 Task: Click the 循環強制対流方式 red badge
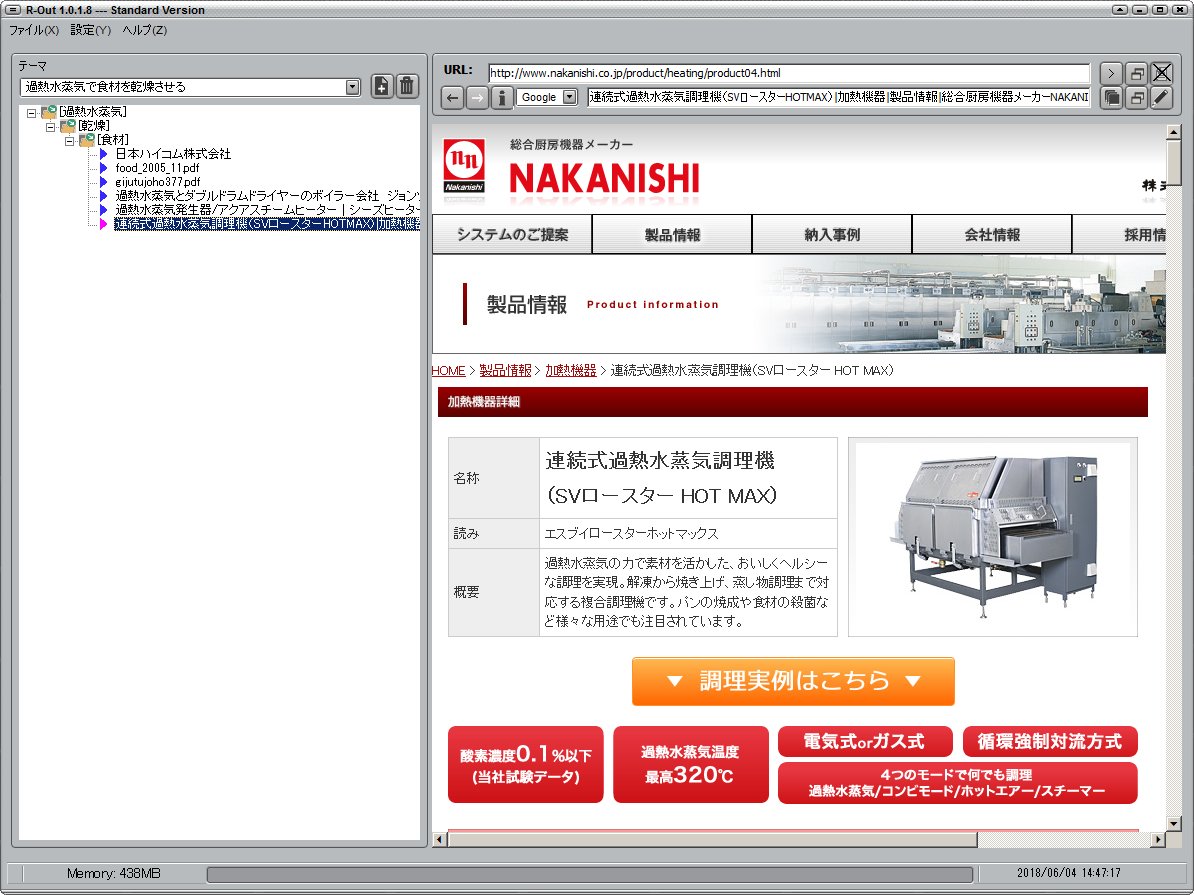click(x=1050, y=741)
